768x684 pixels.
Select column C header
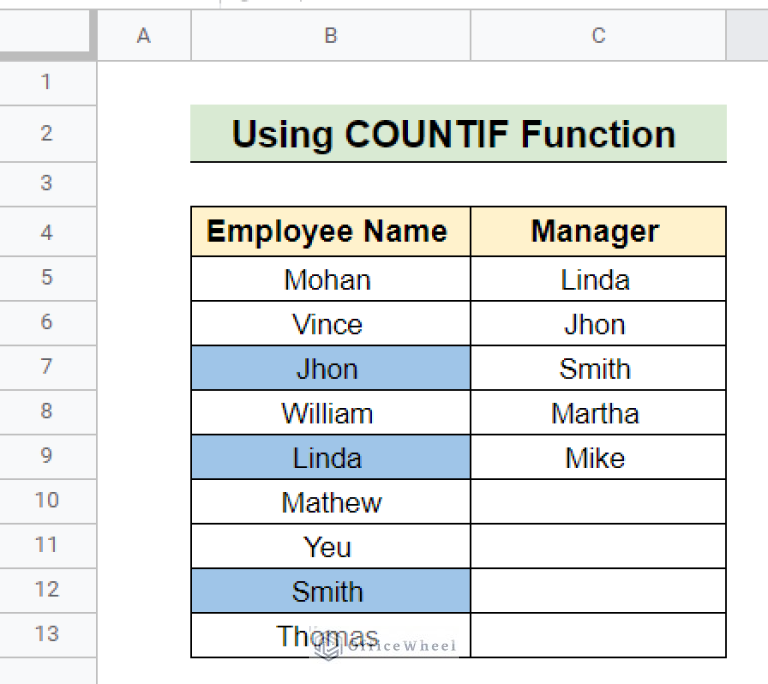pos(598,36)
